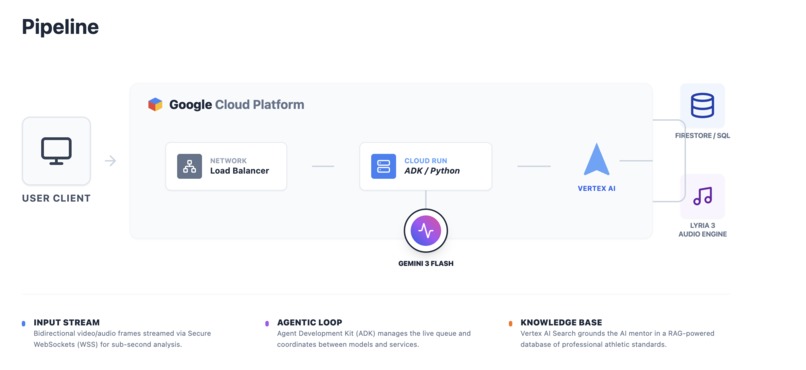Open the Firestore / SQL database icon
This screenshot has width=806, height=370.
pyautogui.click(x=702, y=105)
